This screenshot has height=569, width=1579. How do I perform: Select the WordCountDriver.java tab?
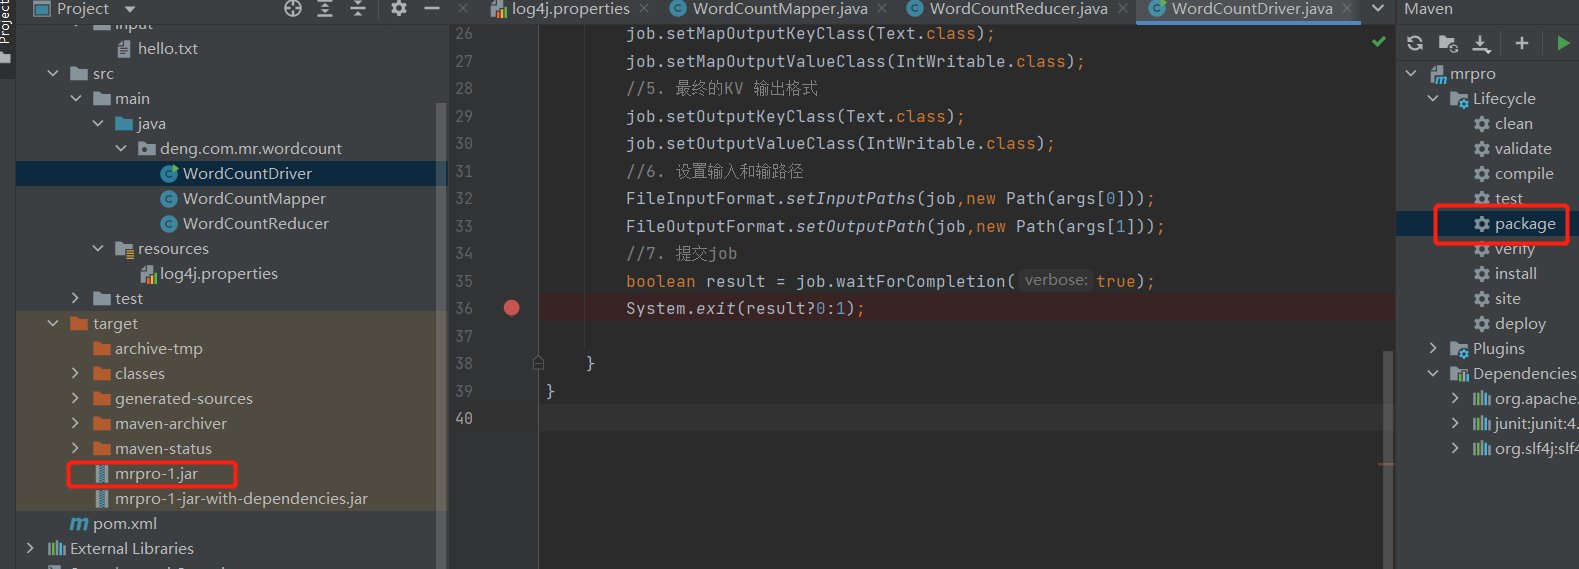[1251, 9]
